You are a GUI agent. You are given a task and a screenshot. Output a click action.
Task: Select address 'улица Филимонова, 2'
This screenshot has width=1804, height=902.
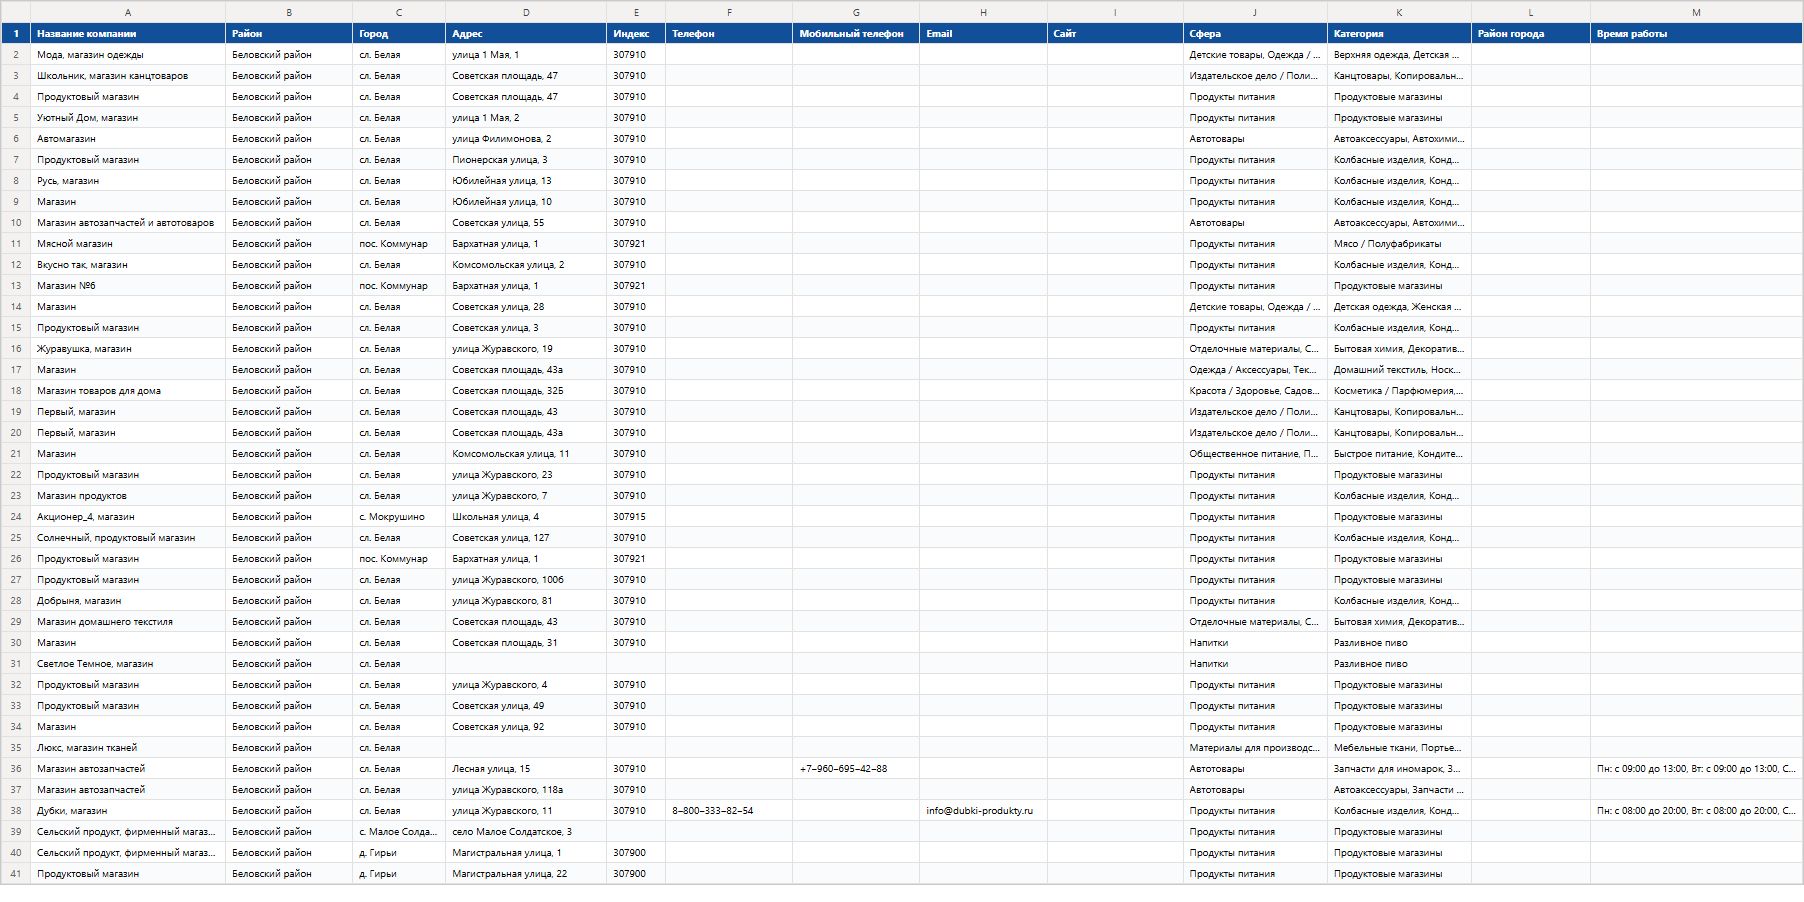click(x=526, y=139)
